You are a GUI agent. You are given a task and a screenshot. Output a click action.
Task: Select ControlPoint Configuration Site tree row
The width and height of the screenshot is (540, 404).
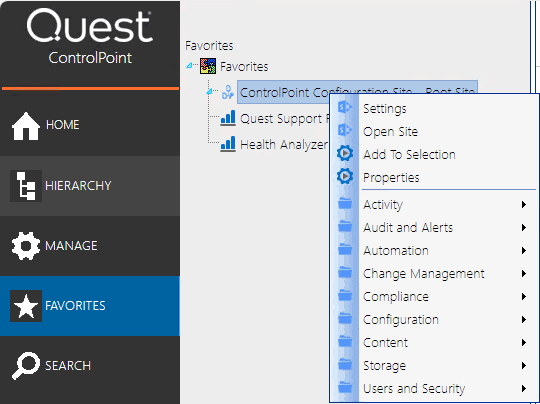[357, 92]
